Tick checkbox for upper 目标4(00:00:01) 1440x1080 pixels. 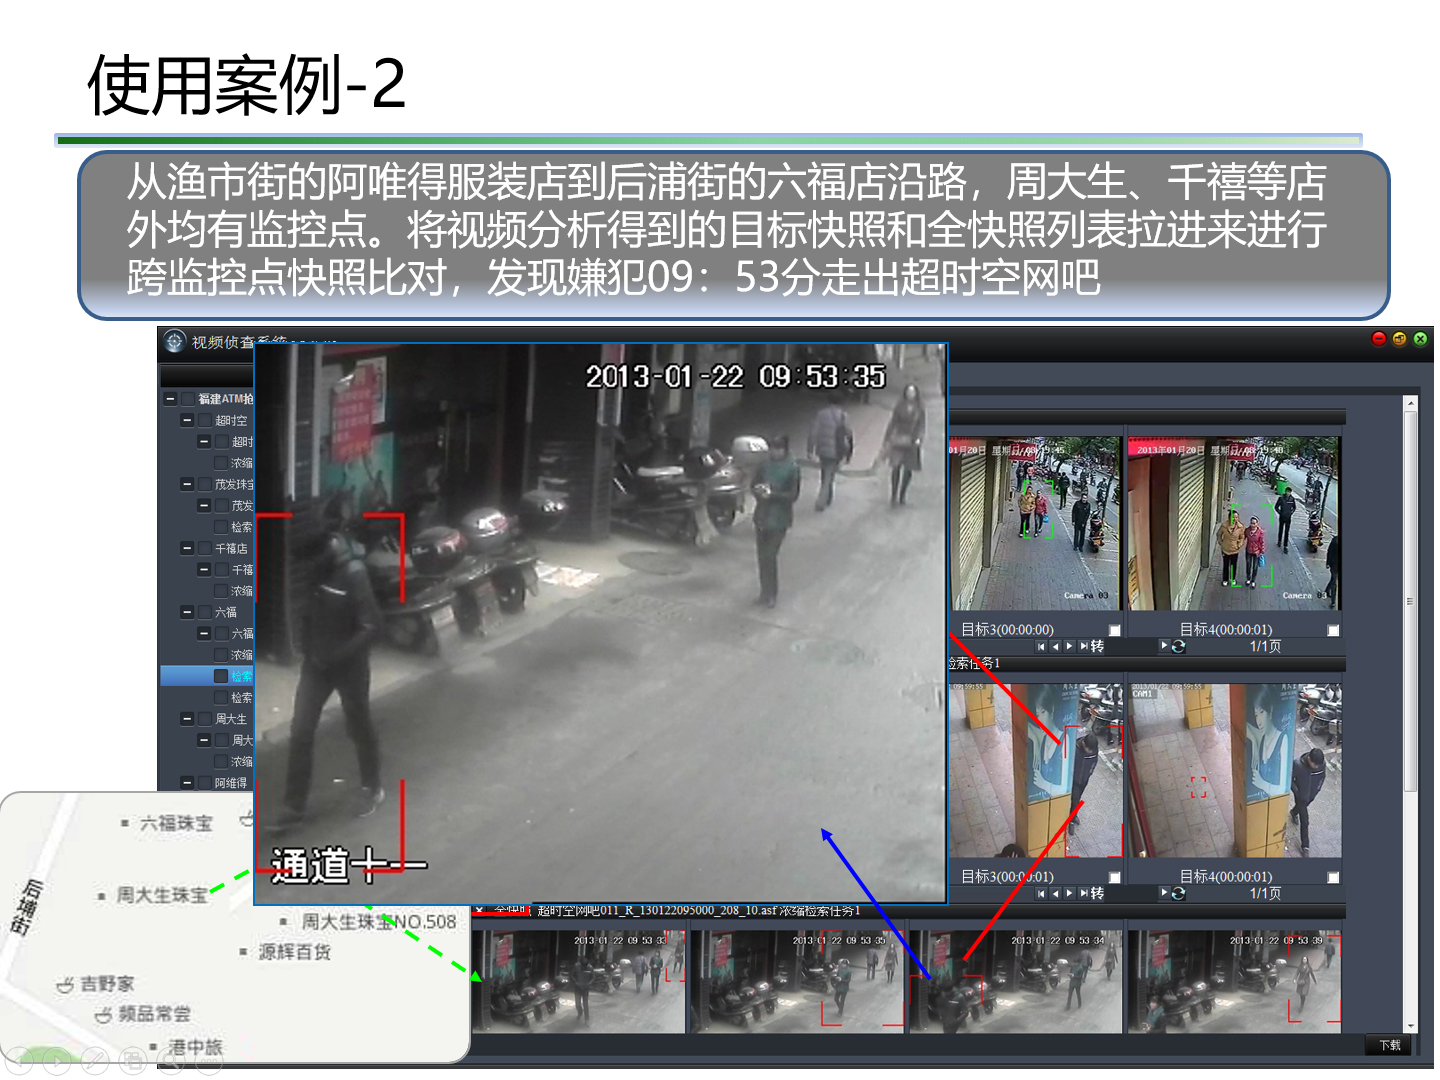click(1333, 630)
